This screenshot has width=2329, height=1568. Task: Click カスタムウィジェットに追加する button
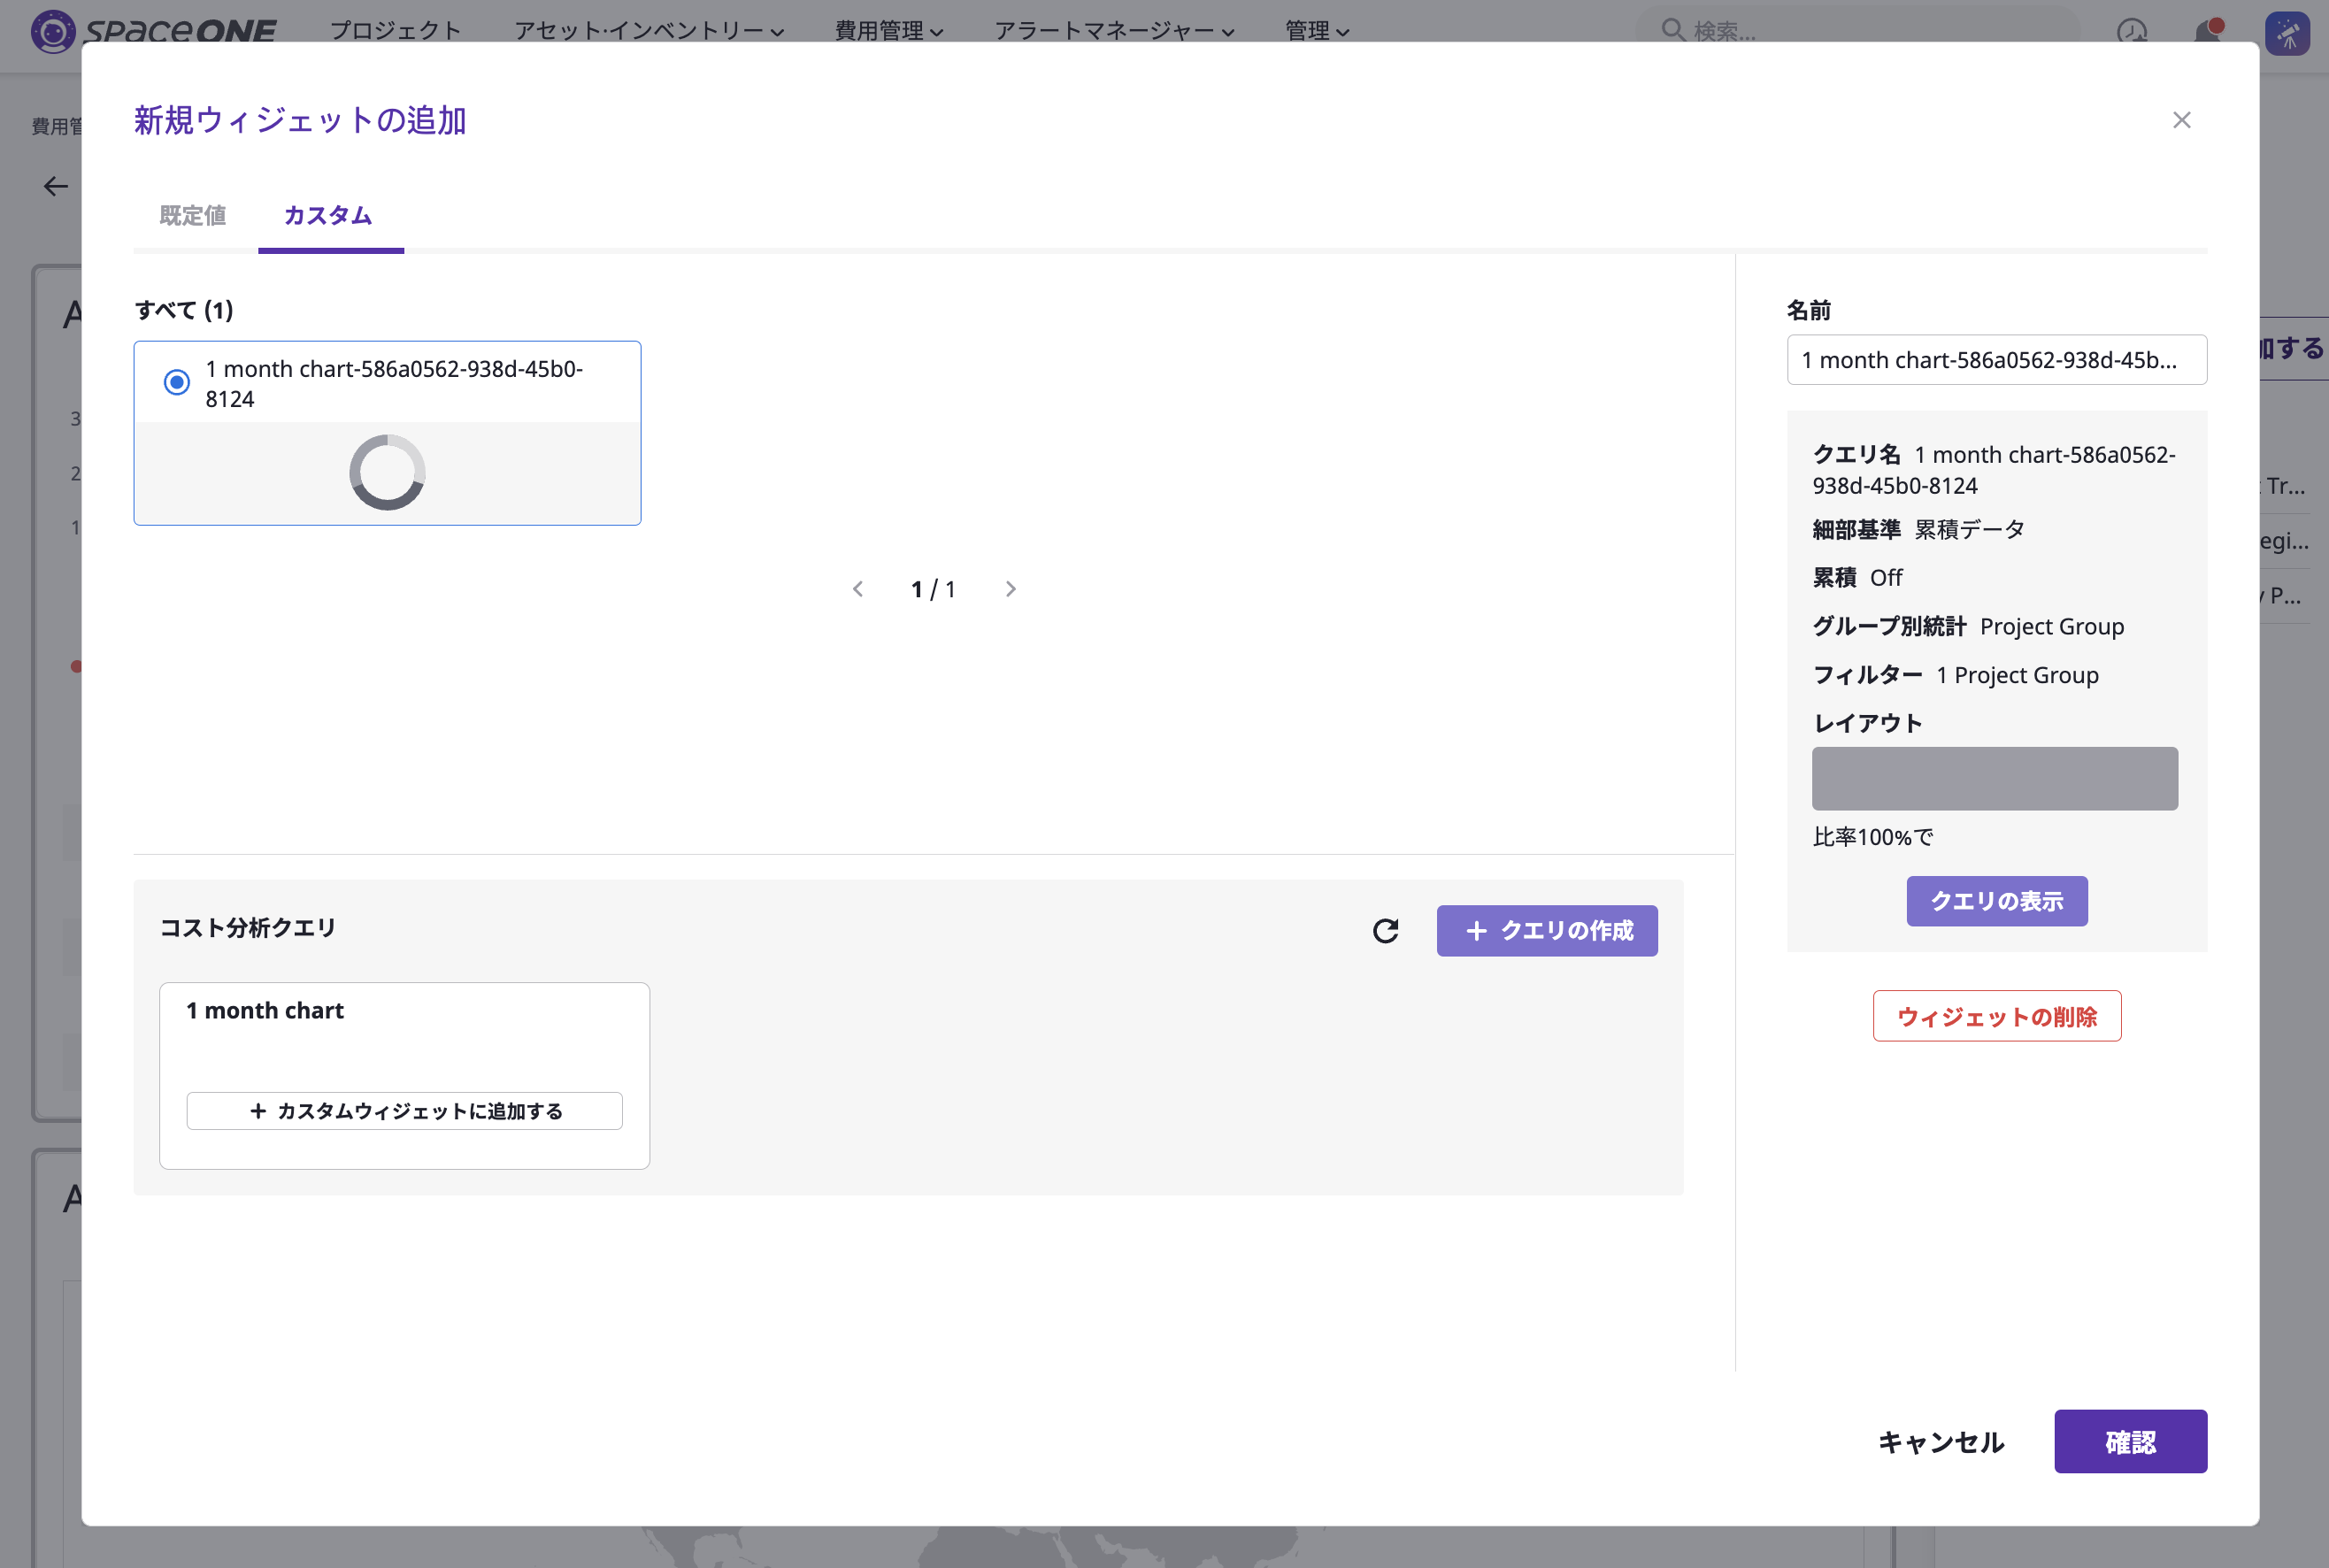click(405, 1111)
